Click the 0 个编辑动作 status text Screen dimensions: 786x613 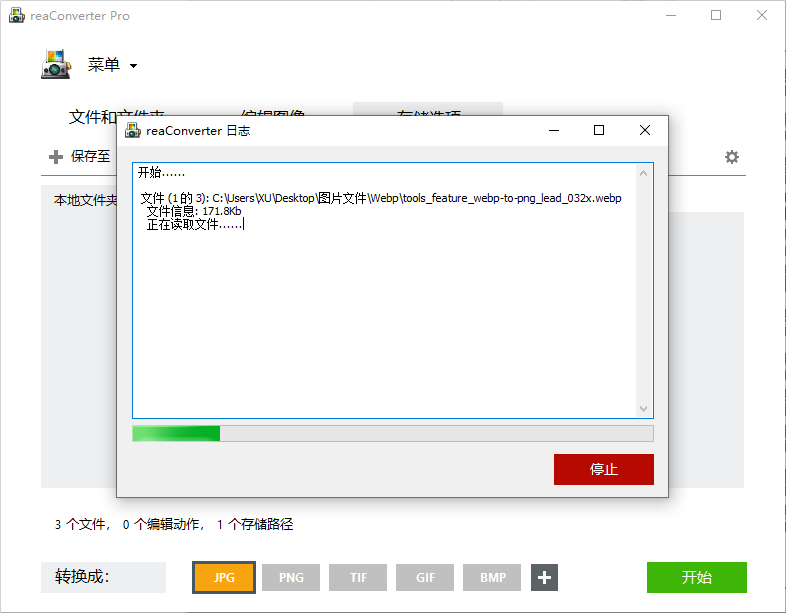(x=163, y=524)
